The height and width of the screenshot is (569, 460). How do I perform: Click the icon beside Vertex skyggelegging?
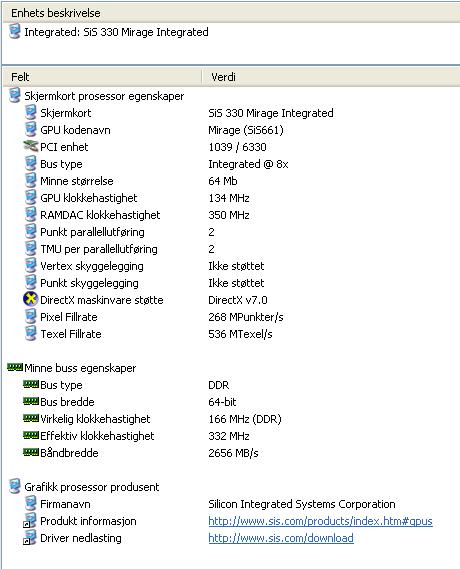(31, 266)
